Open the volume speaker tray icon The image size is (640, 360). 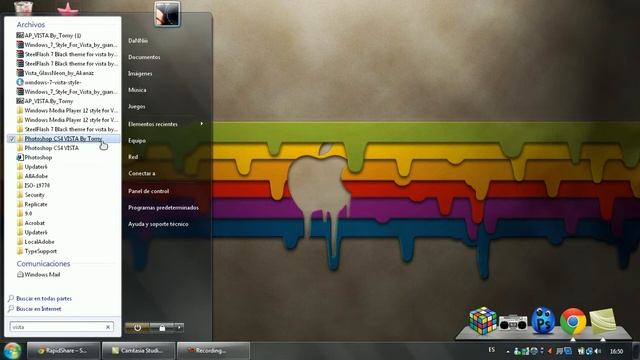click(x=598, y=351)
